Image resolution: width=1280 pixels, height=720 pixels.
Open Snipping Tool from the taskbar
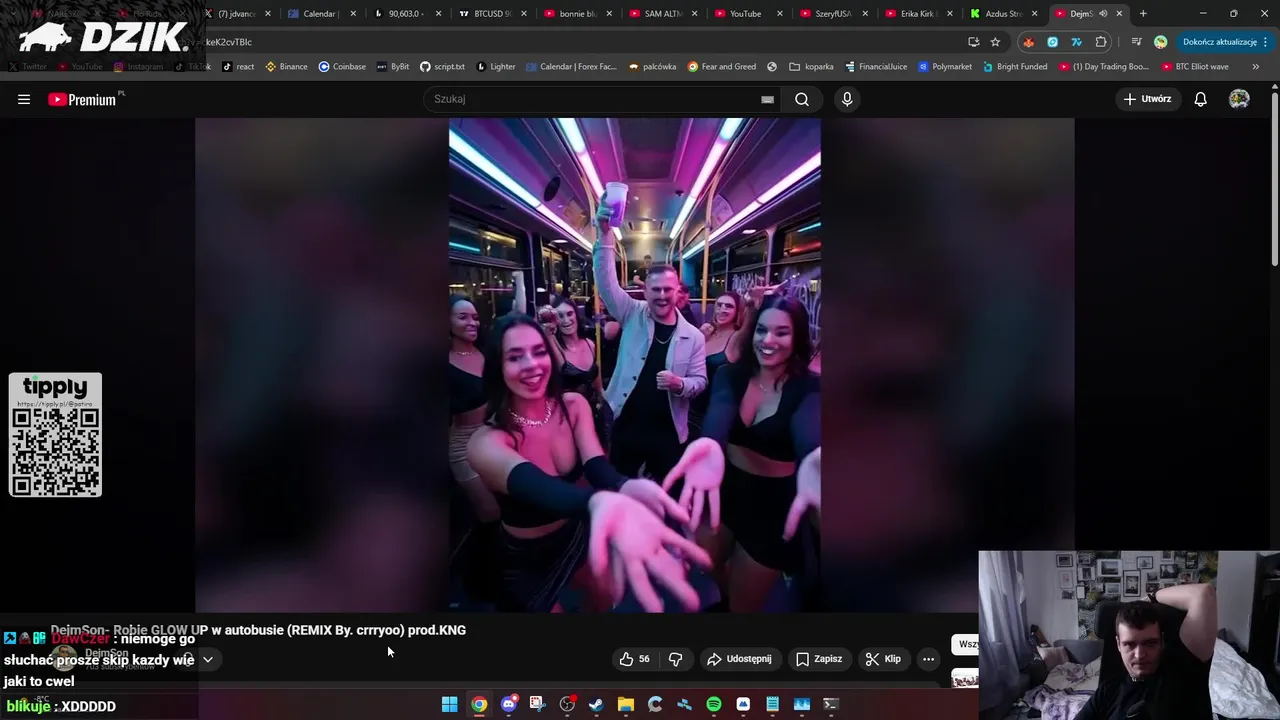coord(537,705)
